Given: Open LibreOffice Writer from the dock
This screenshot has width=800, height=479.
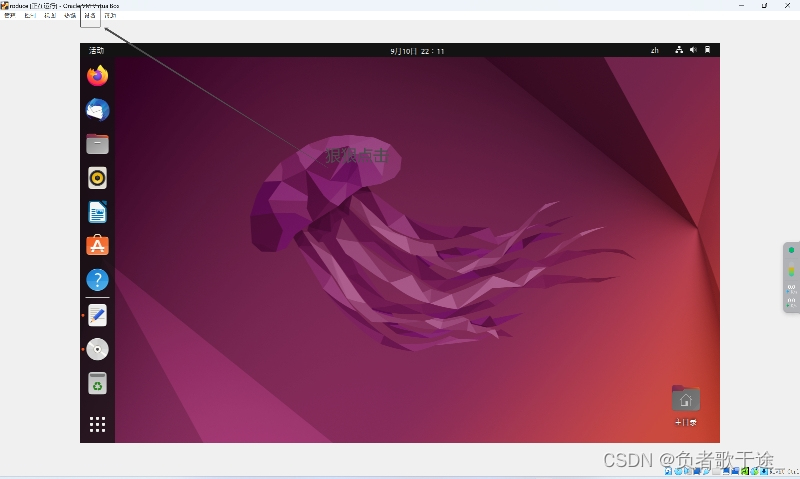Looking at the screenshot, I should pos(97,212).
